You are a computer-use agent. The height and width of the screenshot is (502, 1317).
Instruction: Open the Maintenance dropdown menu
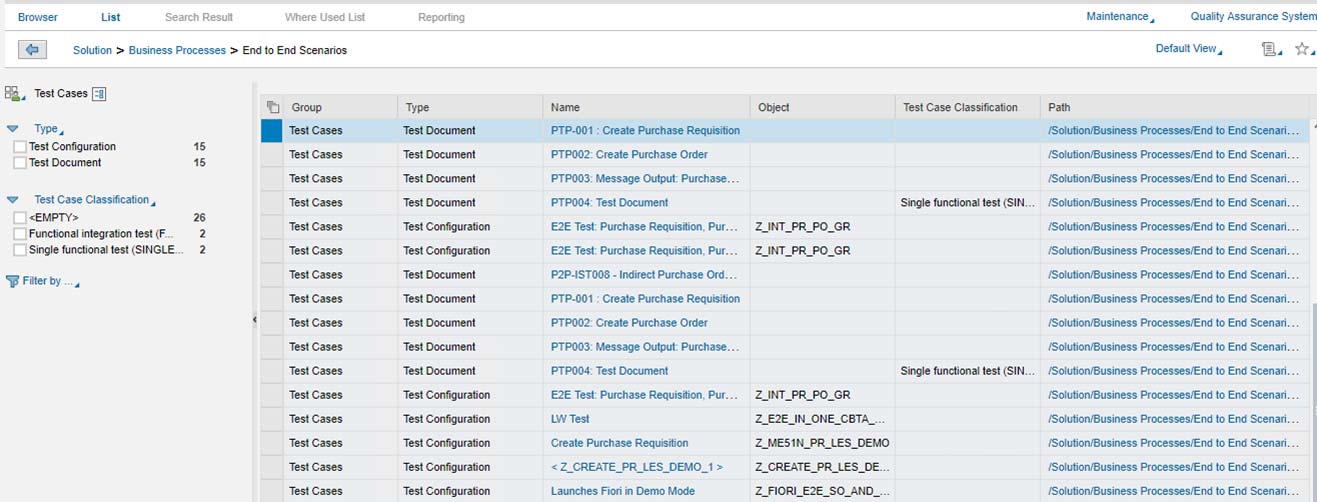tap(1119, 17)
